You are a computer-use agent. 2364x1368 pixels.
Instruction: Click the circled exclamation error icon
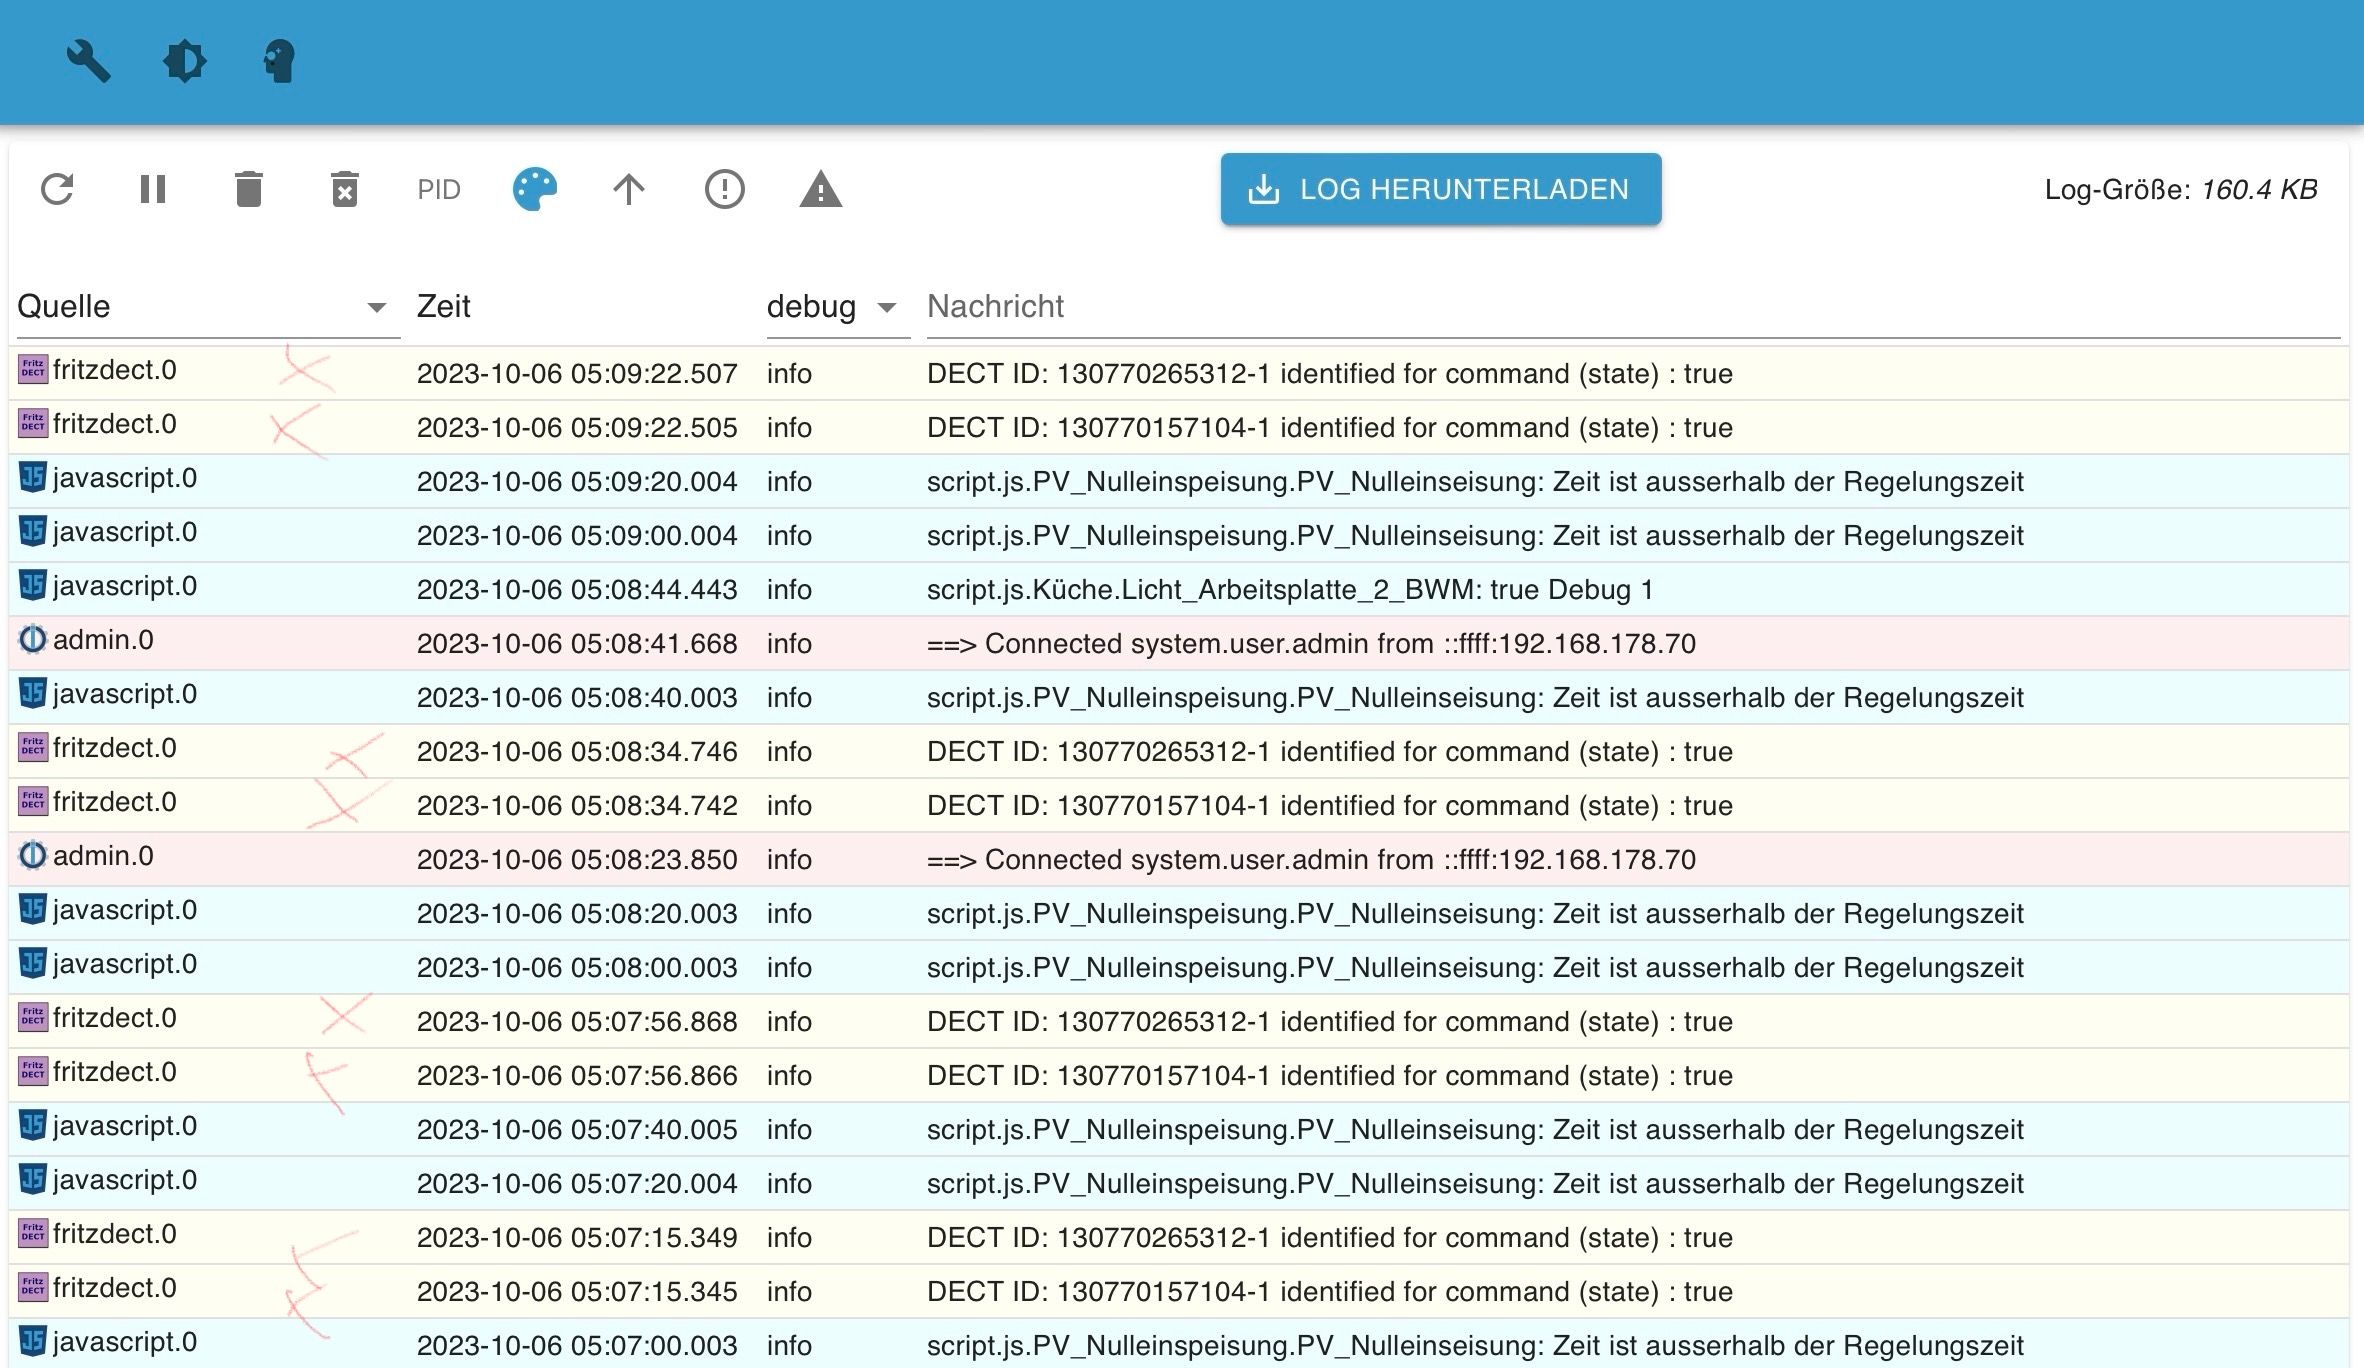(724, 189)
